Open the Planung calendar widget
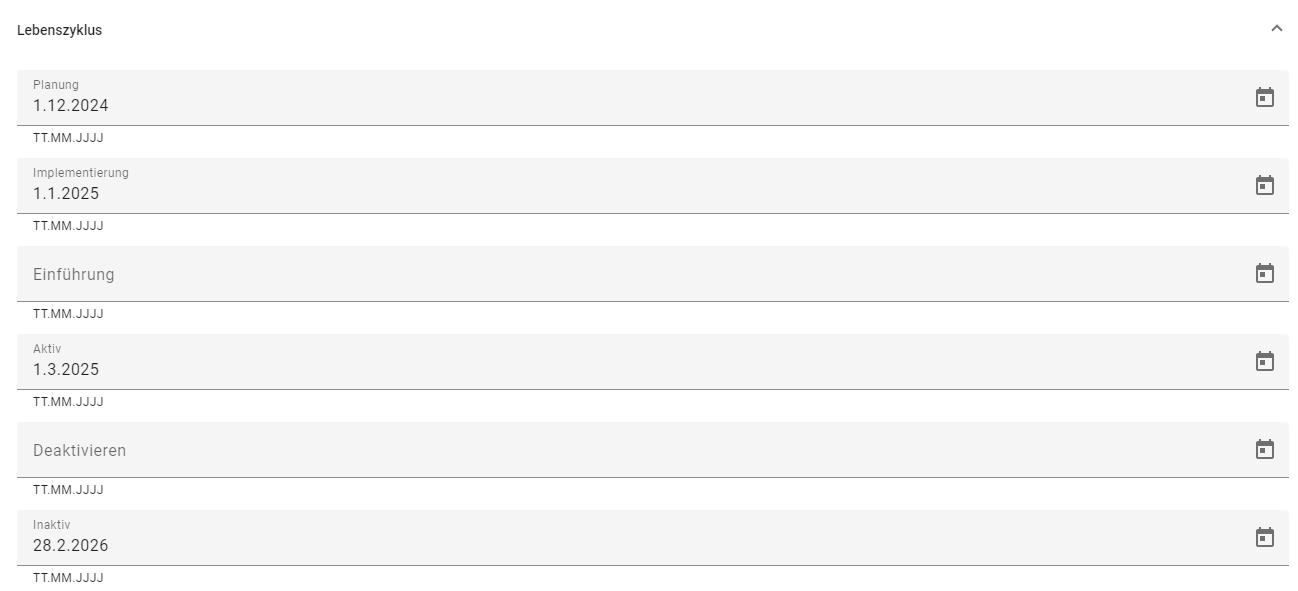Viewport: 1298px width, 591px height. pos(1266,97)
